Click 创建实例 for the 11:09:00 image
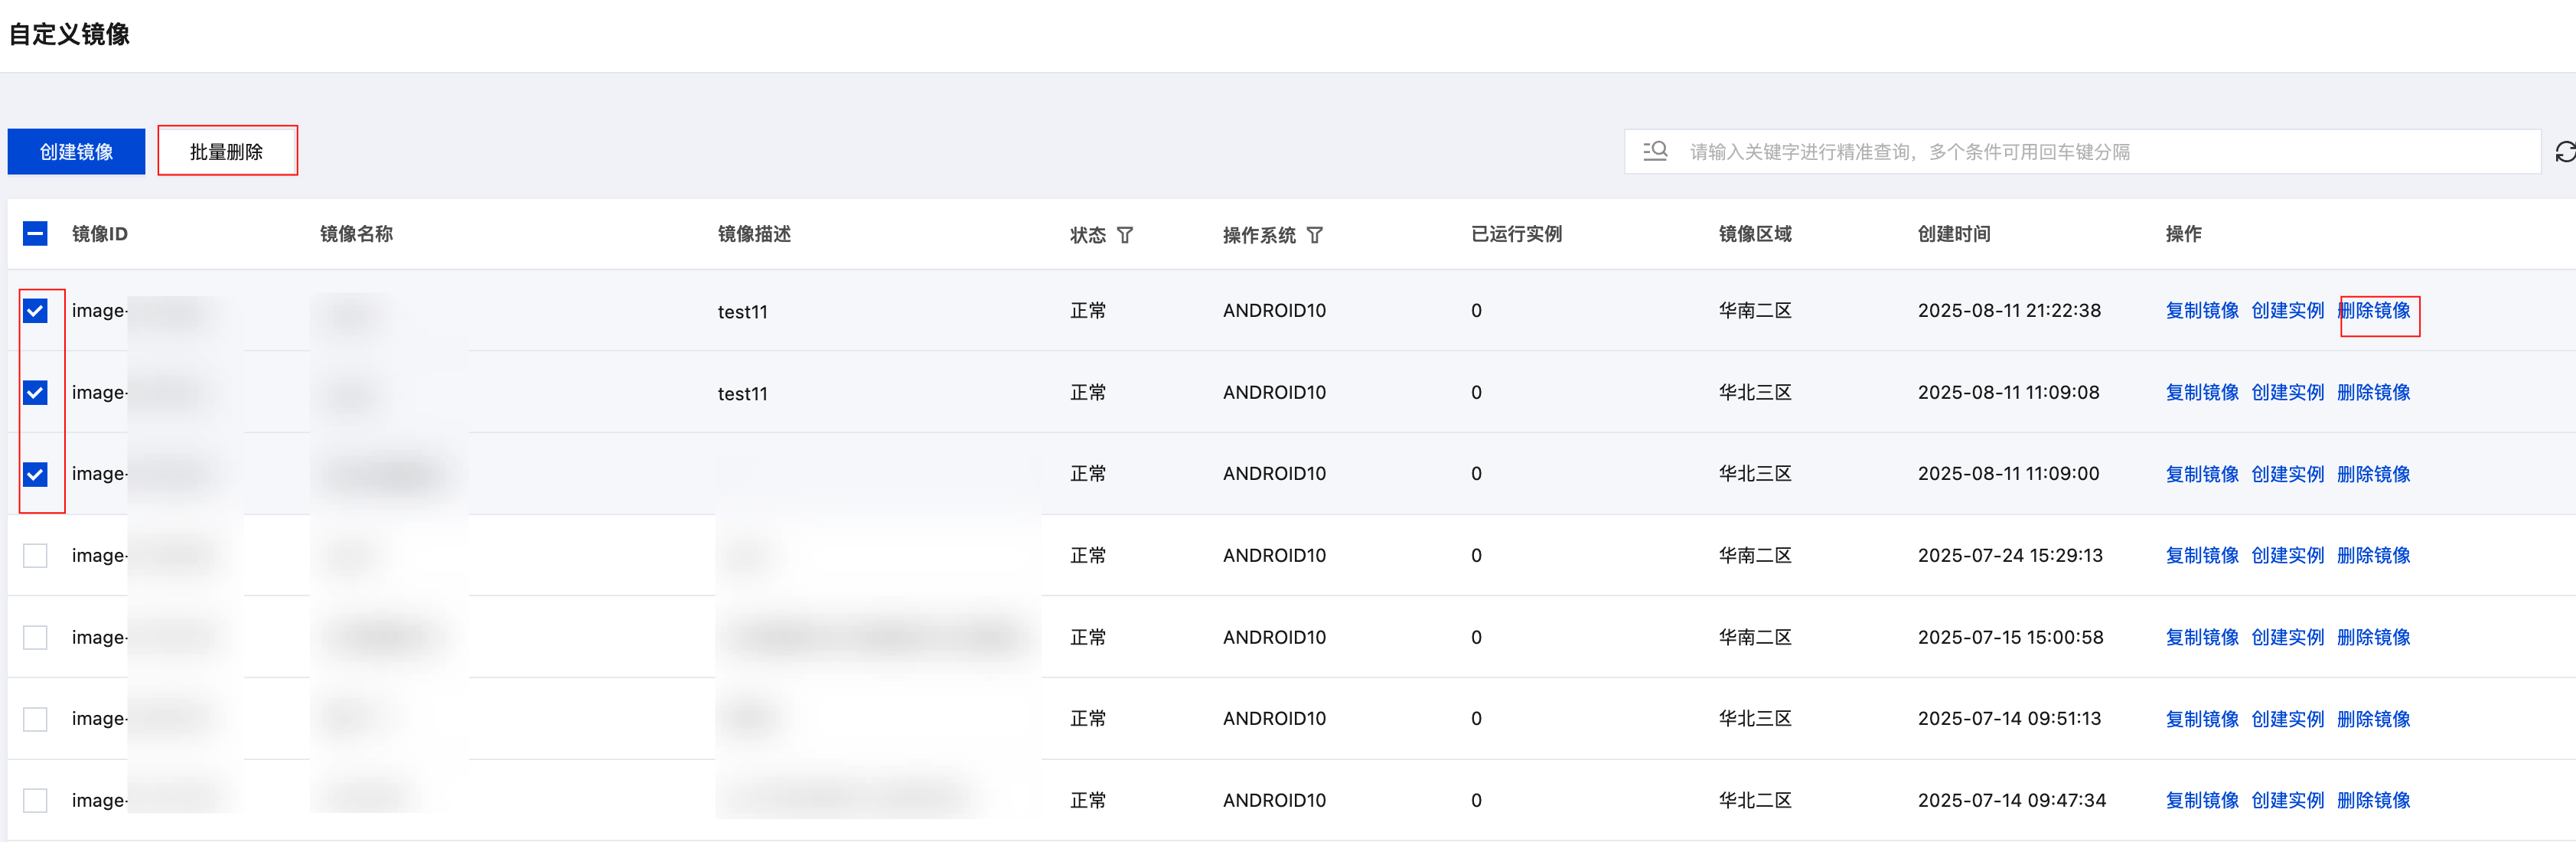 (2288, 474)
